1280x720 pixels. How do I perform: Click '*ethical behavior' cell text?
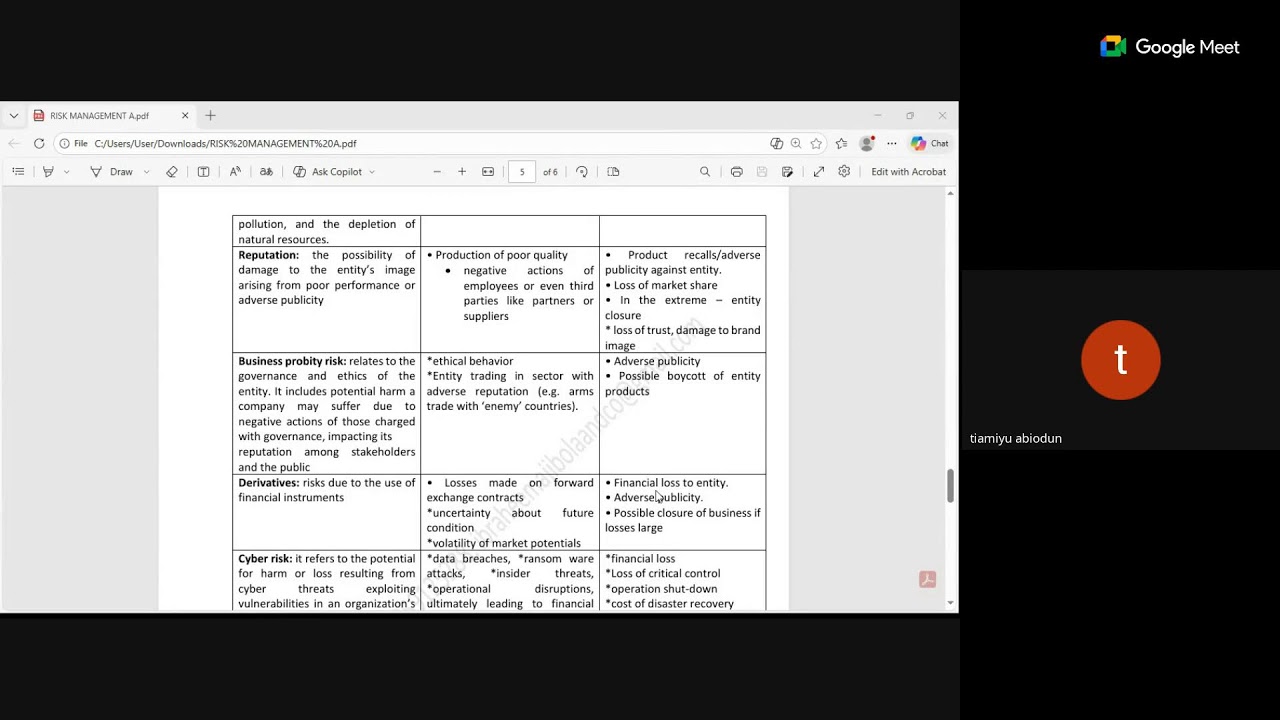click(470, 361)
